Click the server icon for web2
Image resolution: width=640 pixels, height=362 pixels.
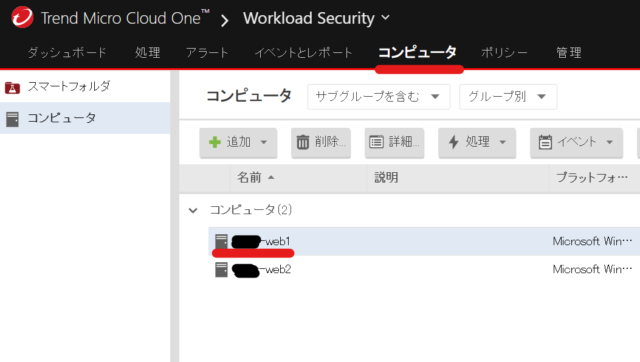click(221, 270)
